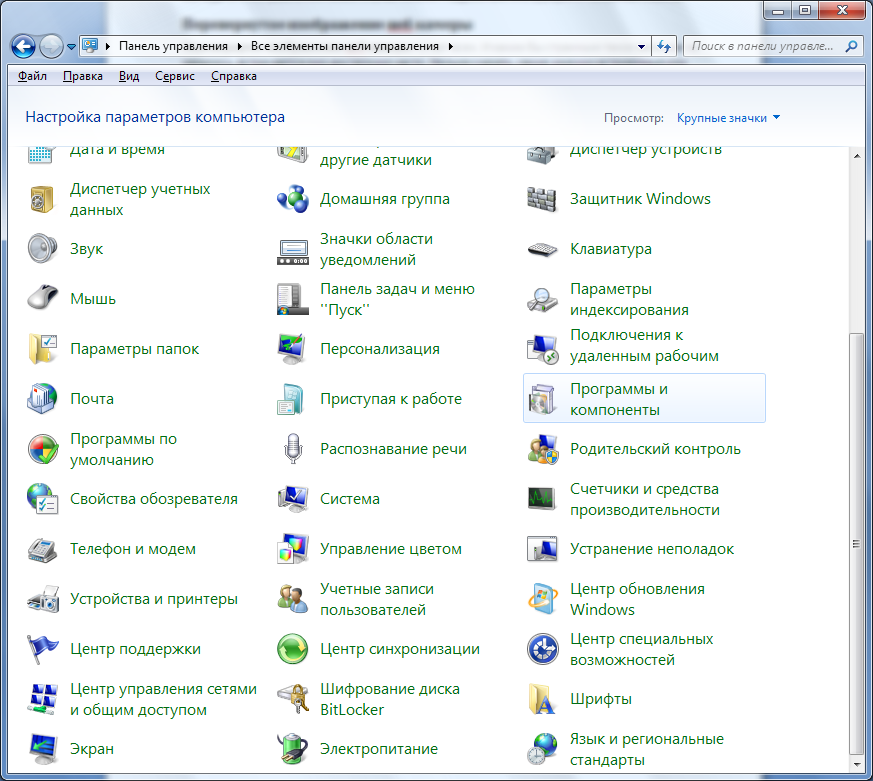
Task: Click the address bar refresh button
Action: (x=664, y=46)
